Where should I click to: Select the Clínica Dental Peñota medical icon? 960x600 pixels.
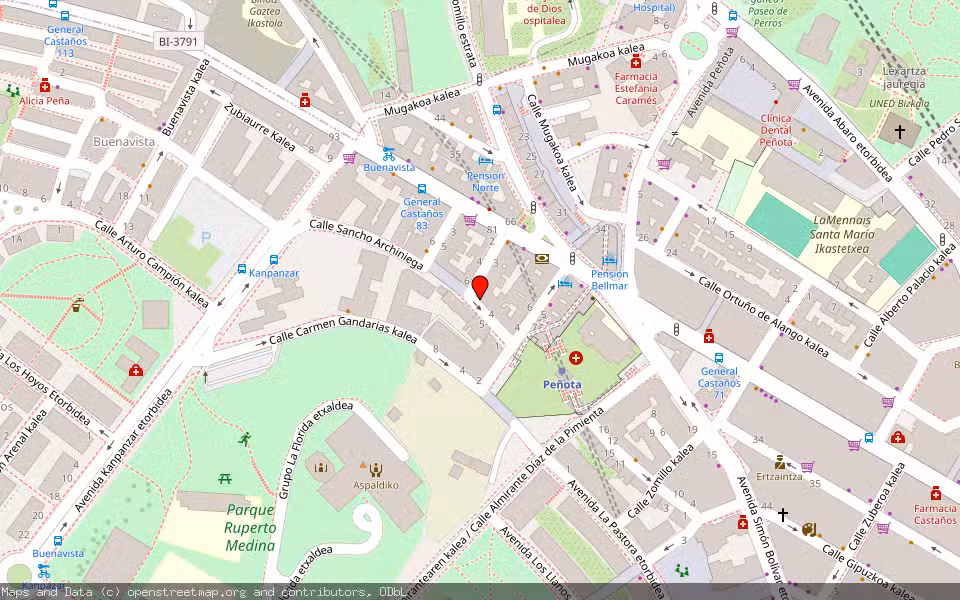(x=776, y=101)
